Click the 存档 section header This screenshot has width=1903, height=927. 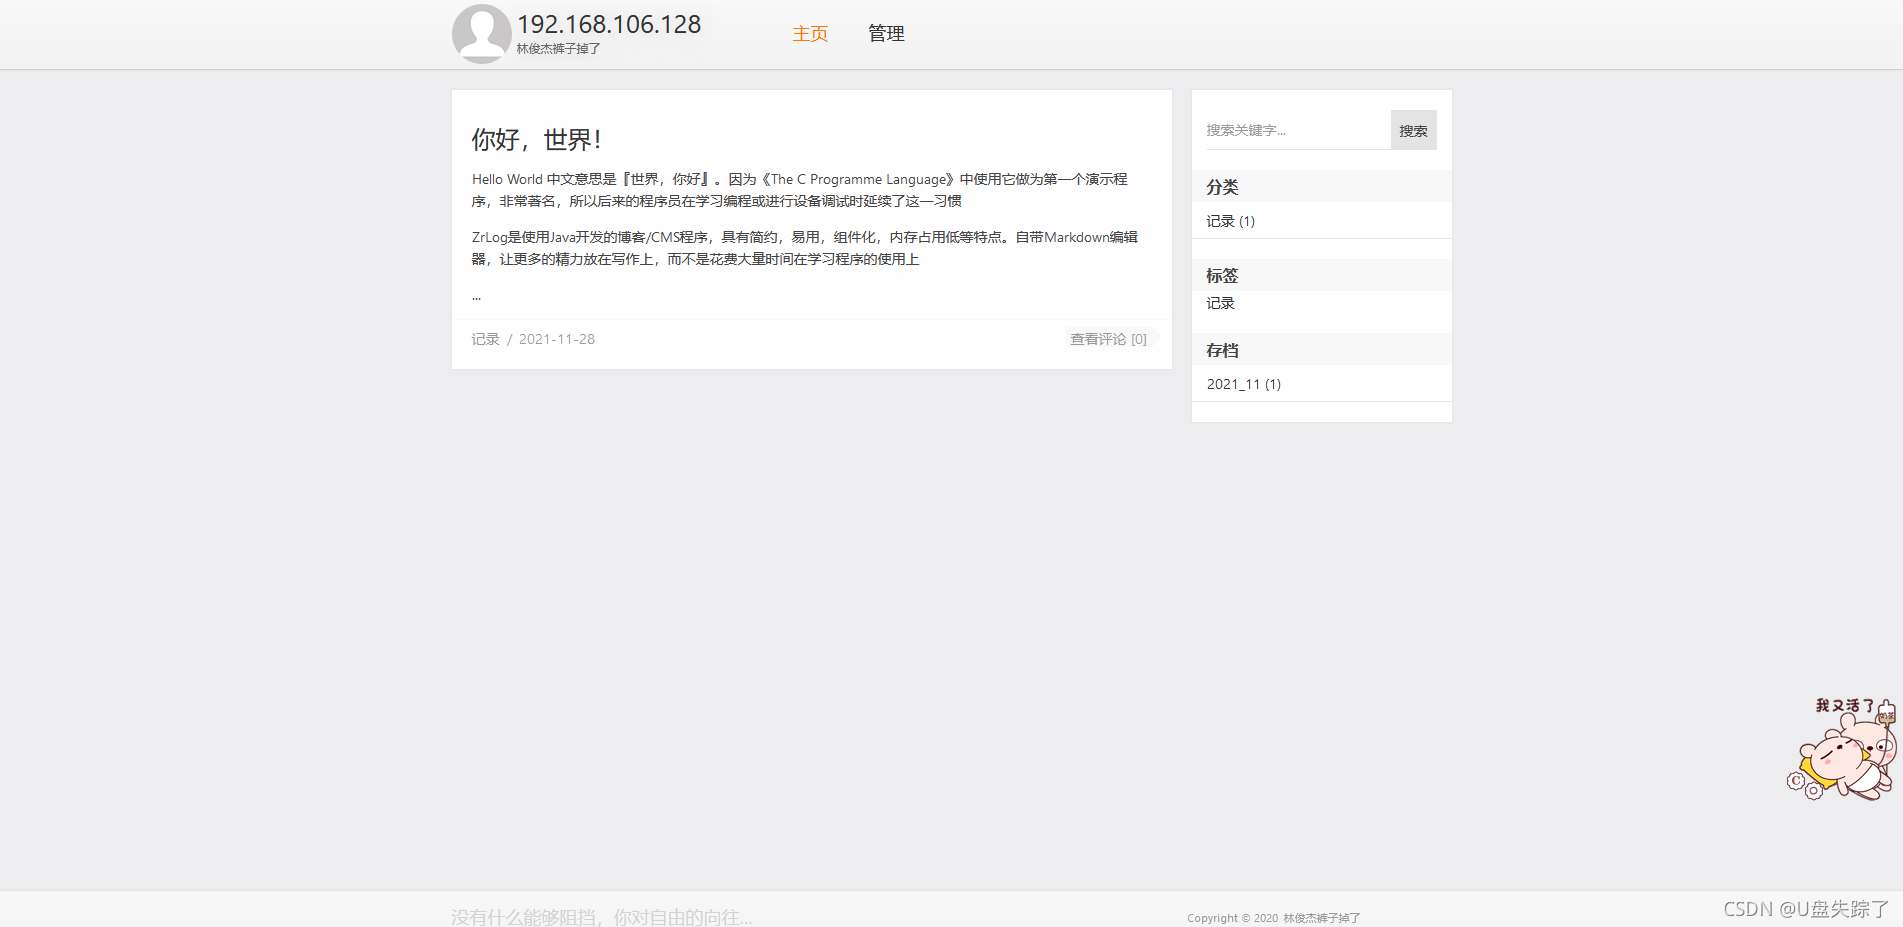point(1221,350)
